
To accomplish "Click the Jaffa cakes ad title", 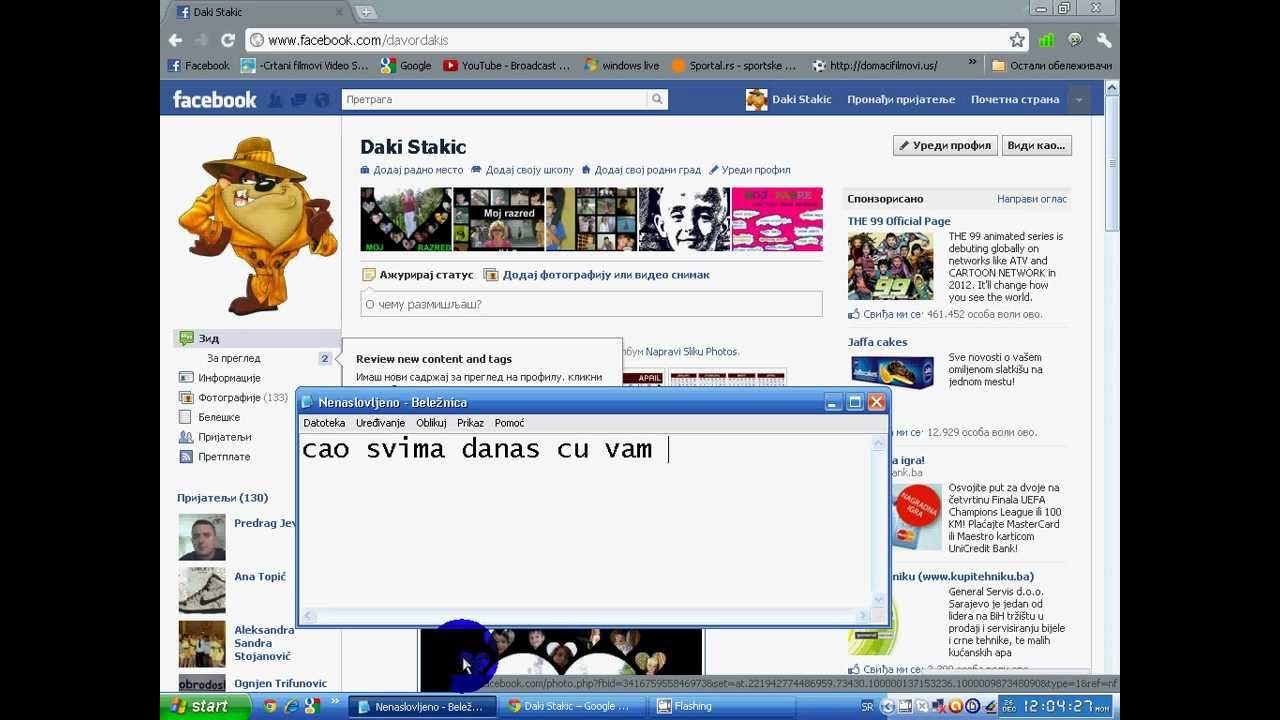I will 877,342.
